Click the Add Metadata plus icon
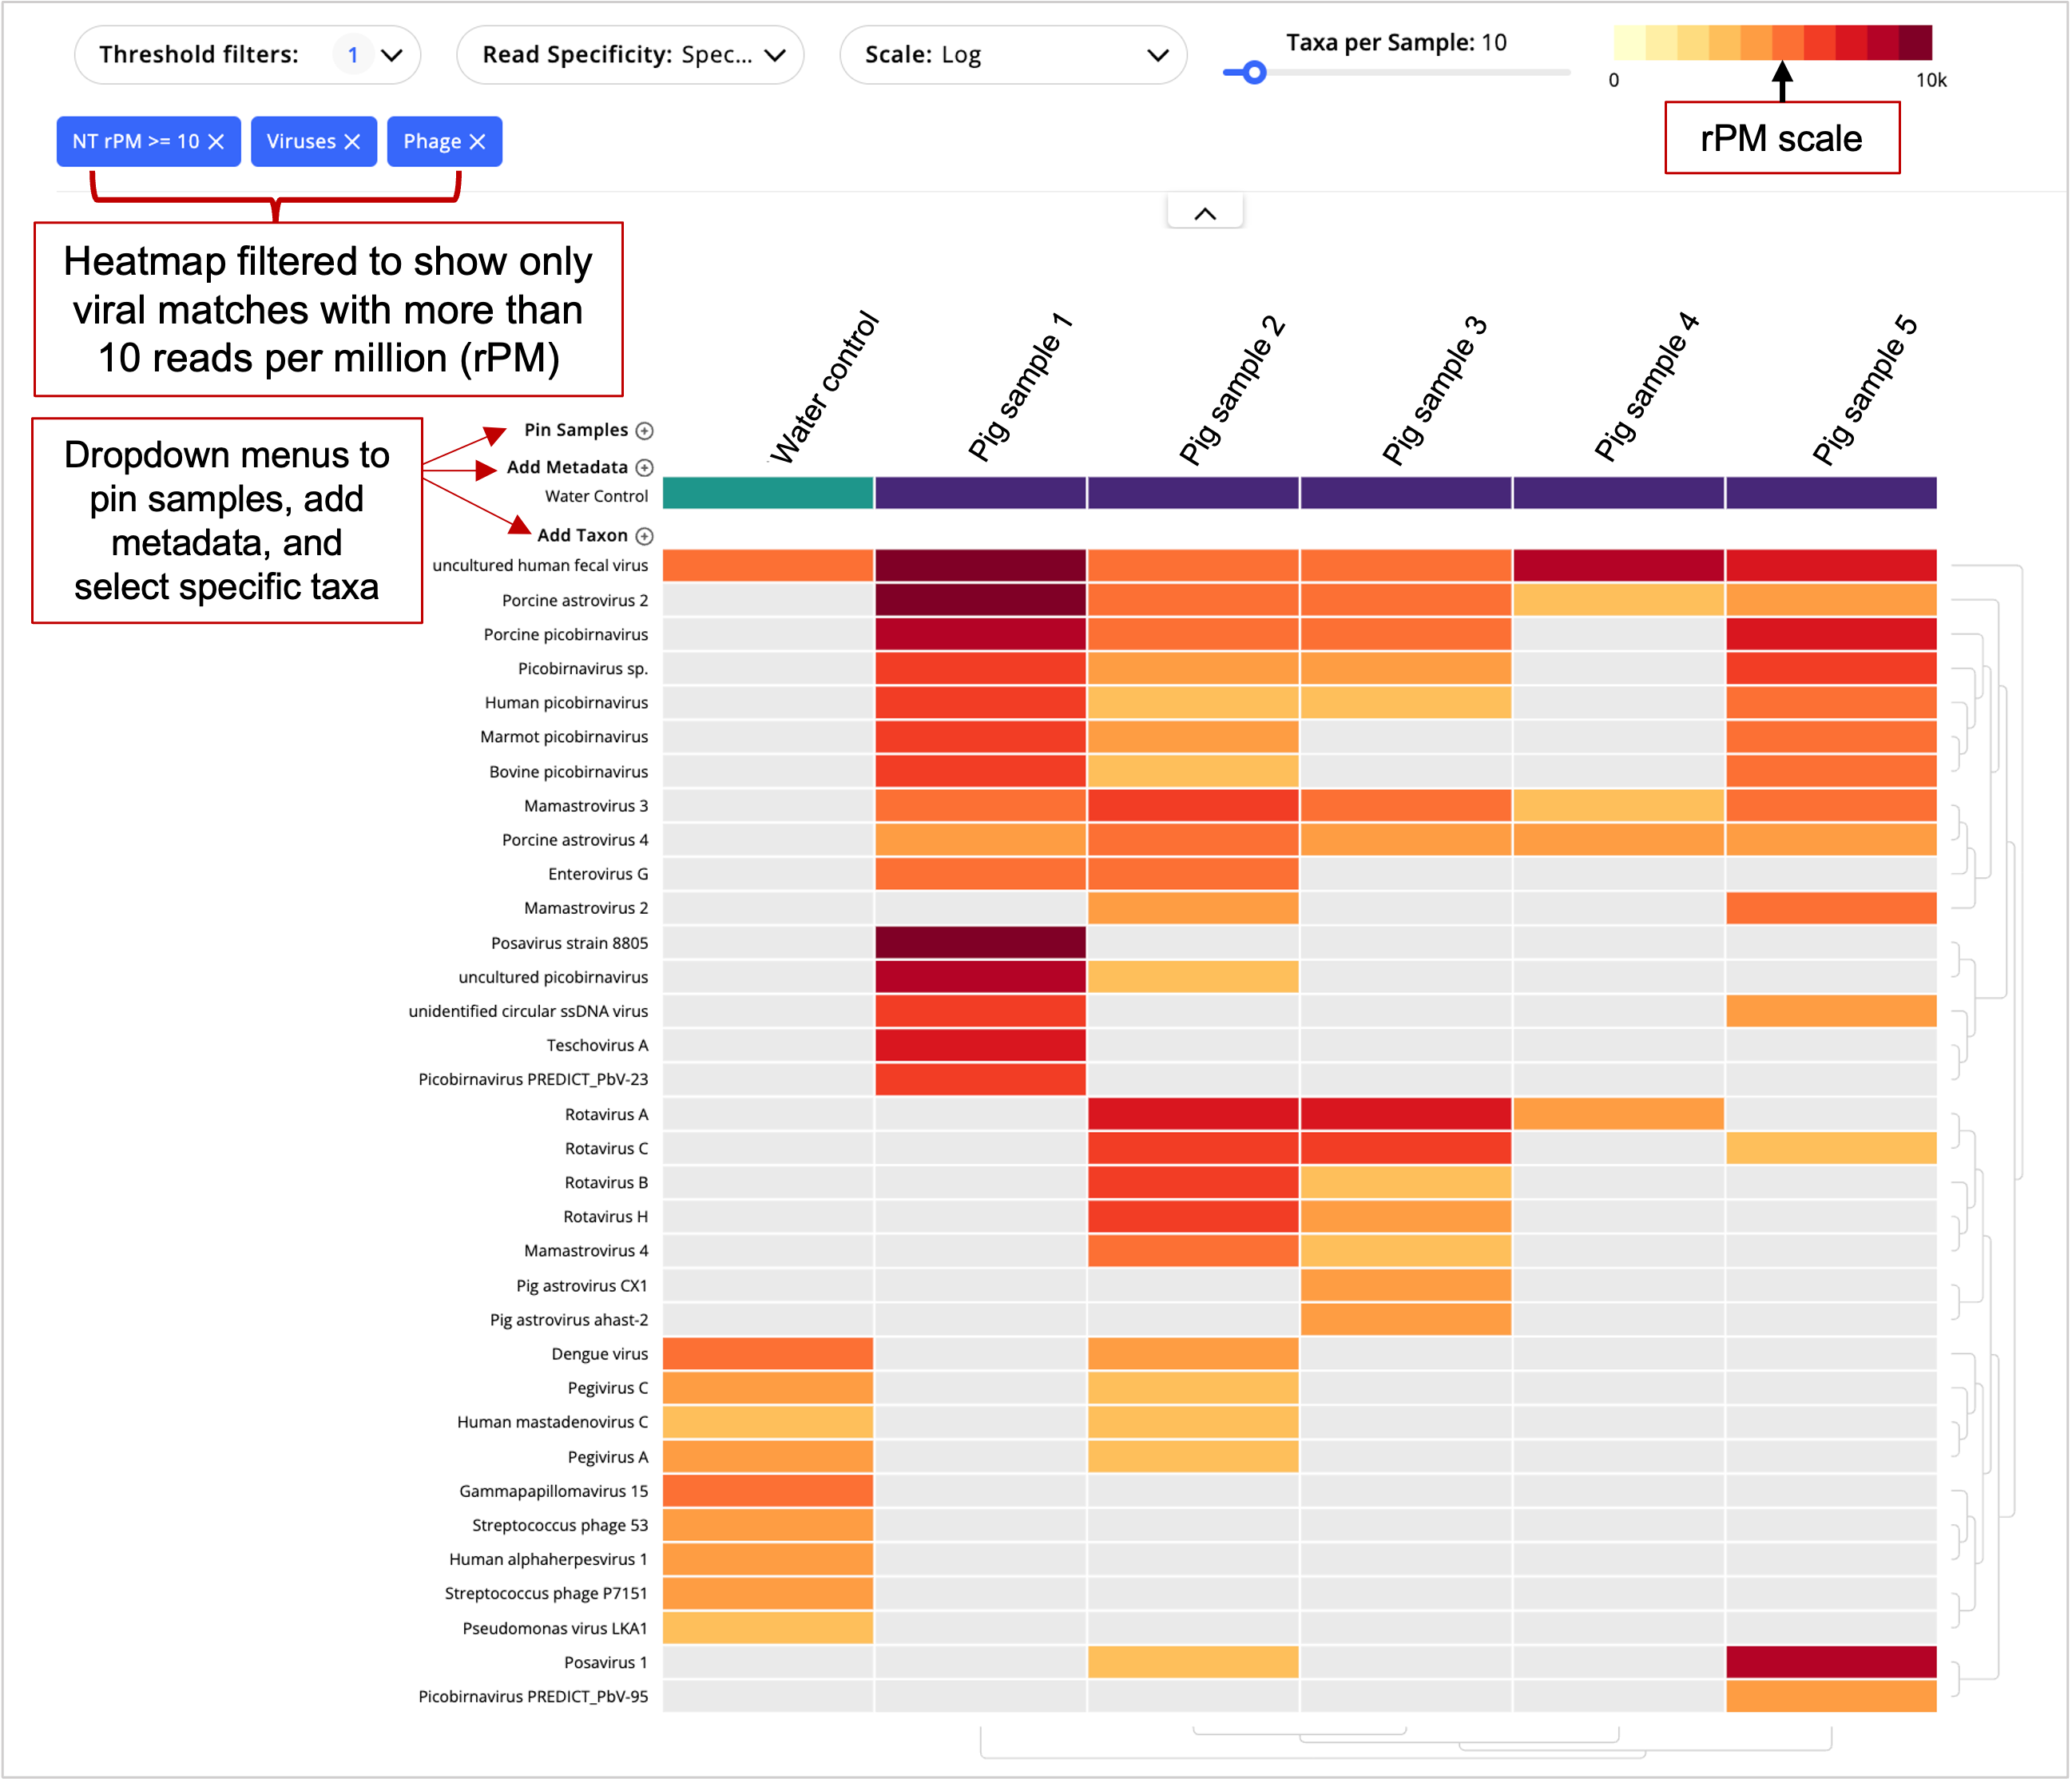Image resolution: width=2072 pixels, height=1779 pixels. coord(644,467)
